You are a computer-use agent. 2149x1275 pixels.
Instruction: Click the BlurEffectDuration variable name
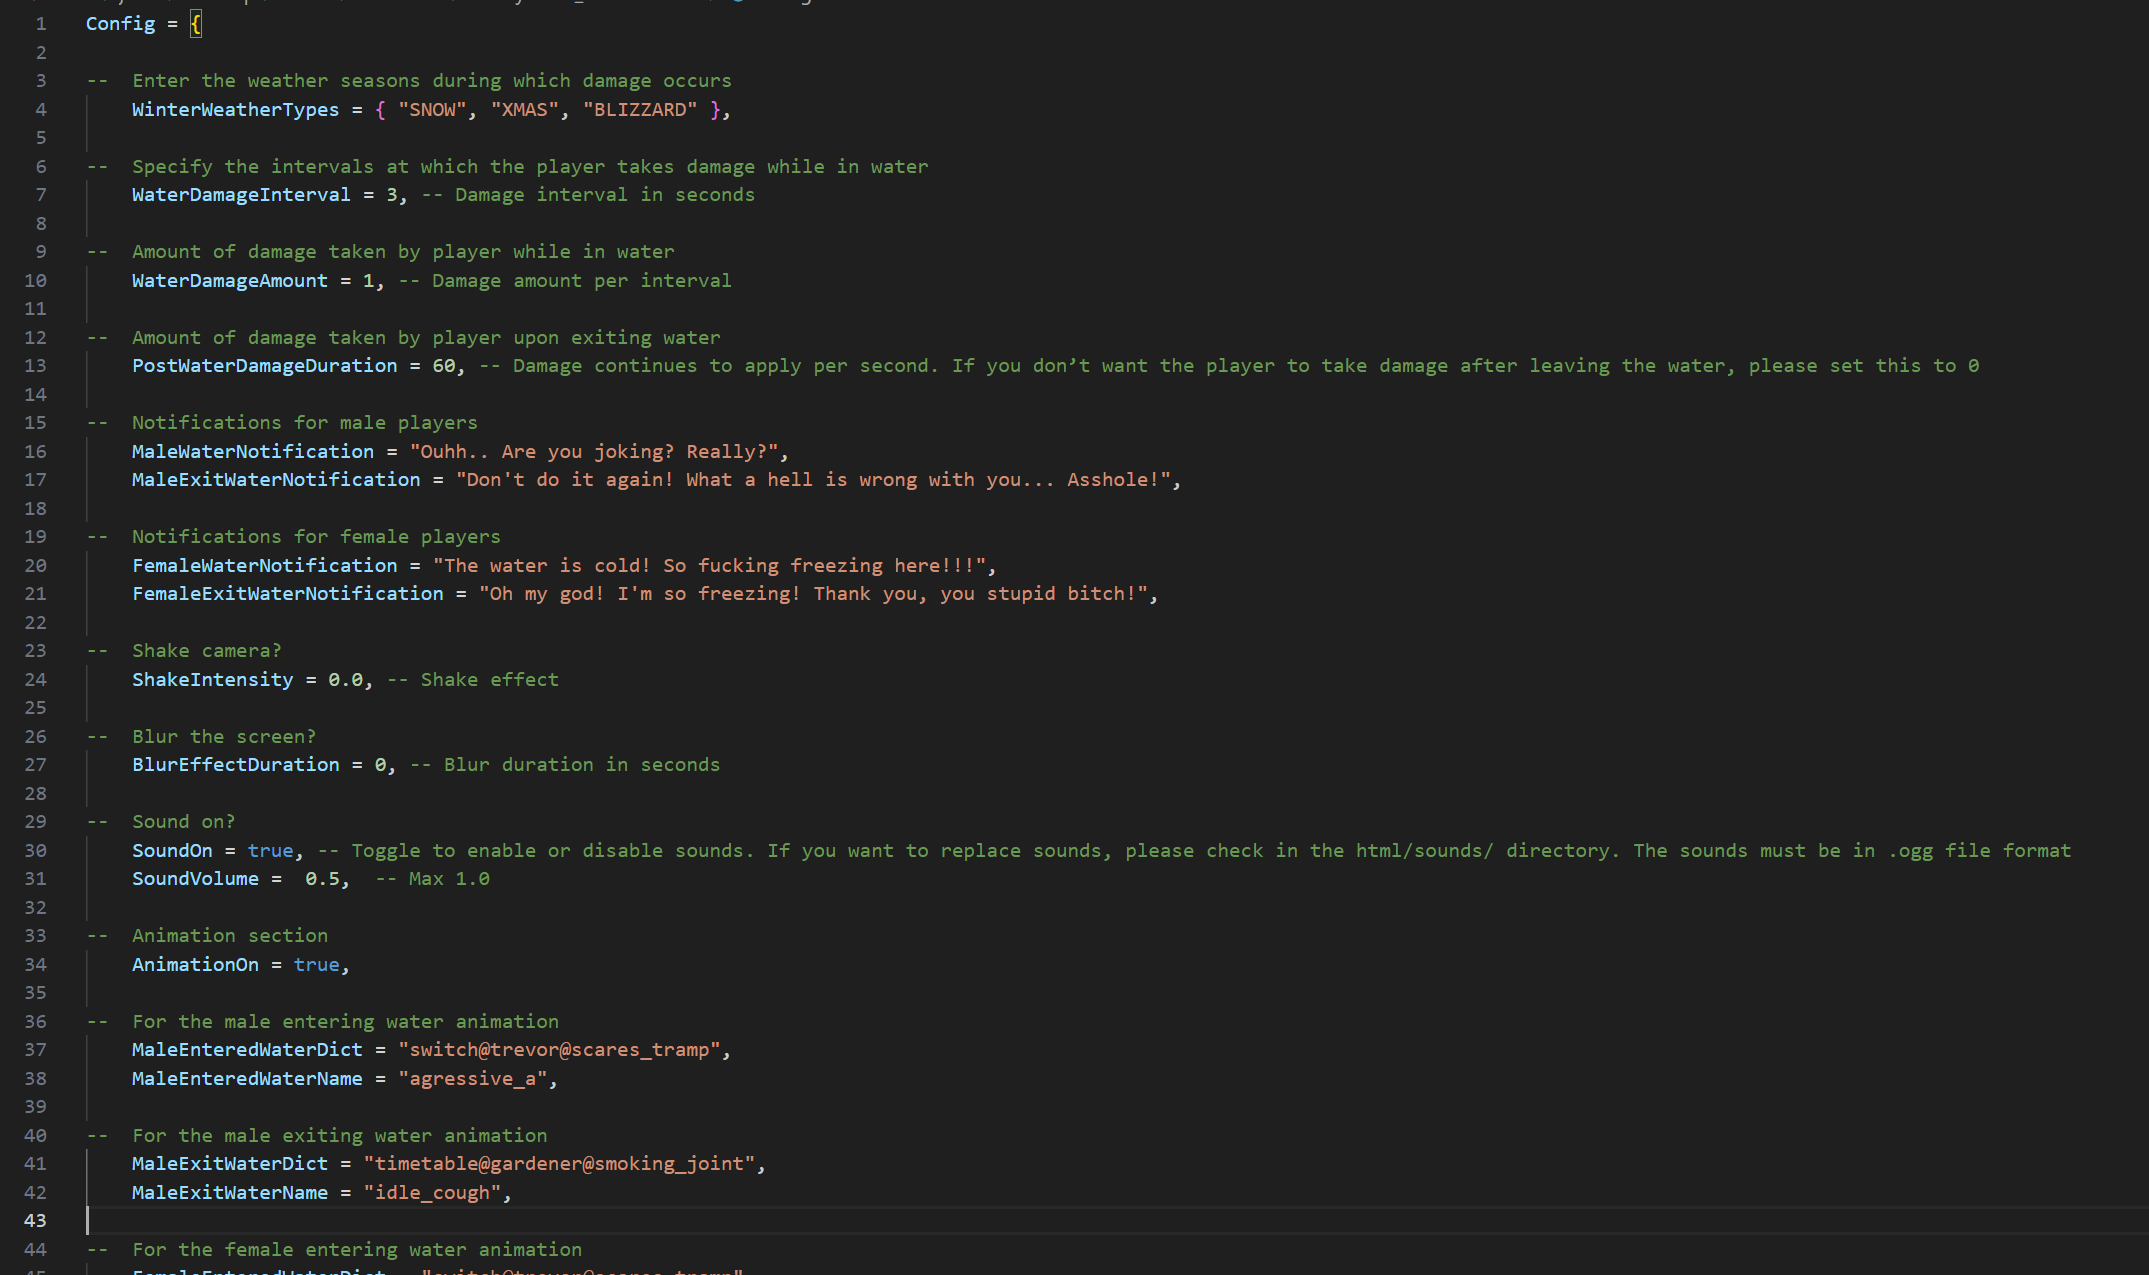(x=235, y=765)
